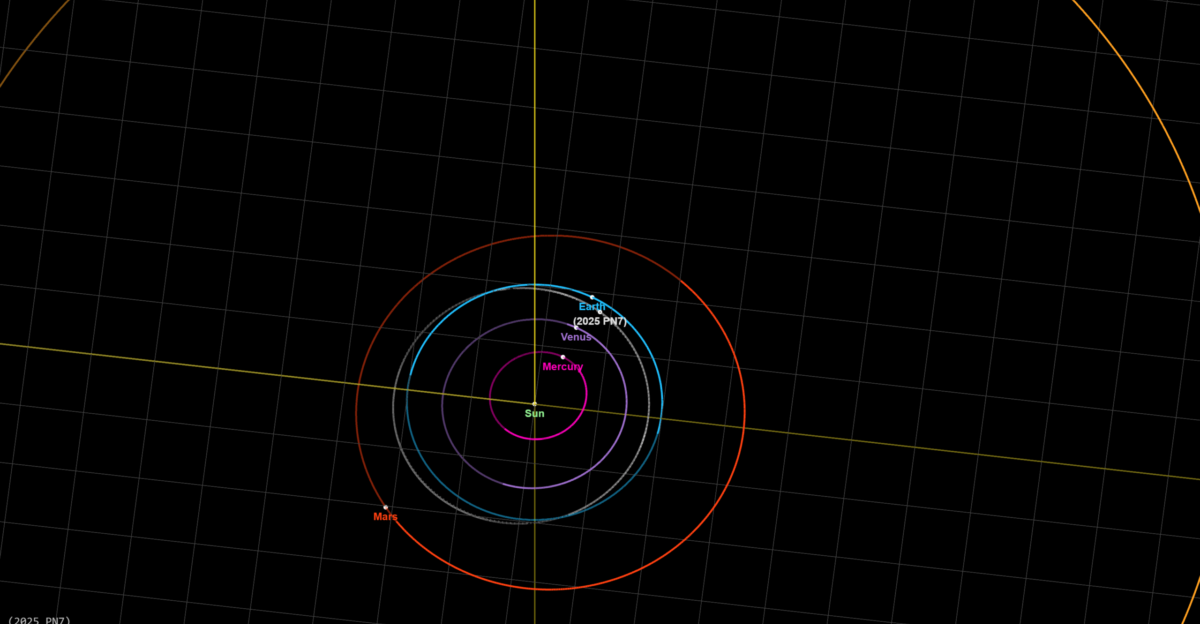The height and width of the screenshot is (624, 1200).
Task: Click the 2025 PN7 asteroid position dot
Action: 600,312
